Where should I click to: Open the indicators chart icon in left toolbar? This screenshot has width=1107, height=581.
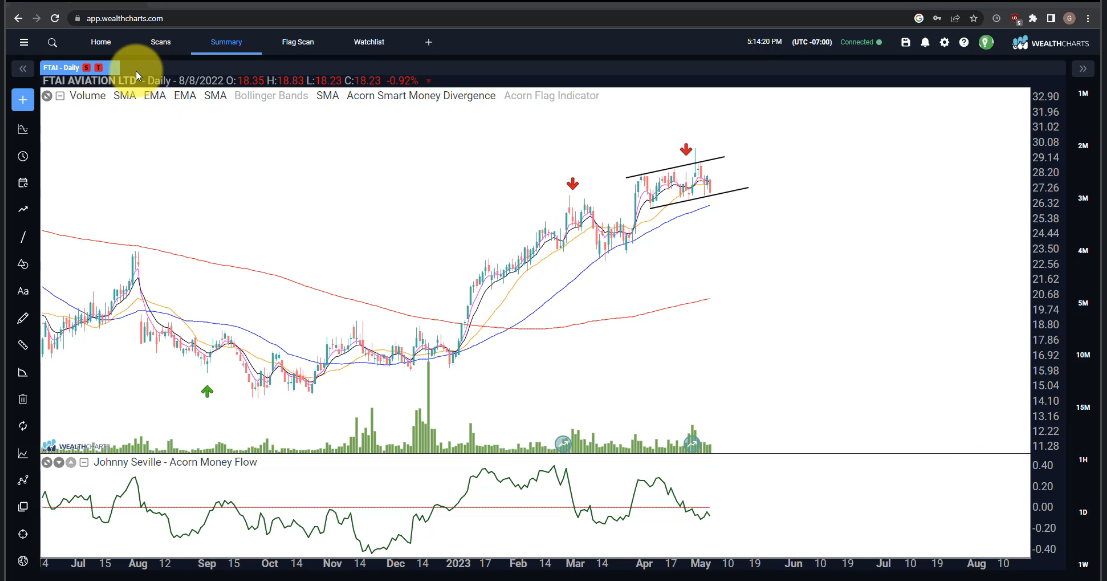23,129
